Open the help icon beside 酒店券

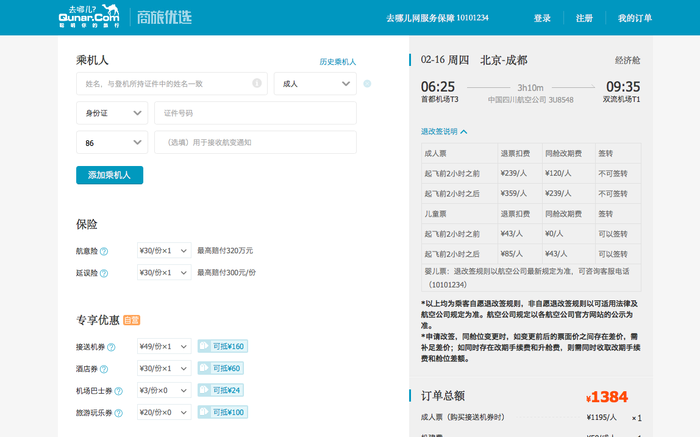tap(104, 369)
